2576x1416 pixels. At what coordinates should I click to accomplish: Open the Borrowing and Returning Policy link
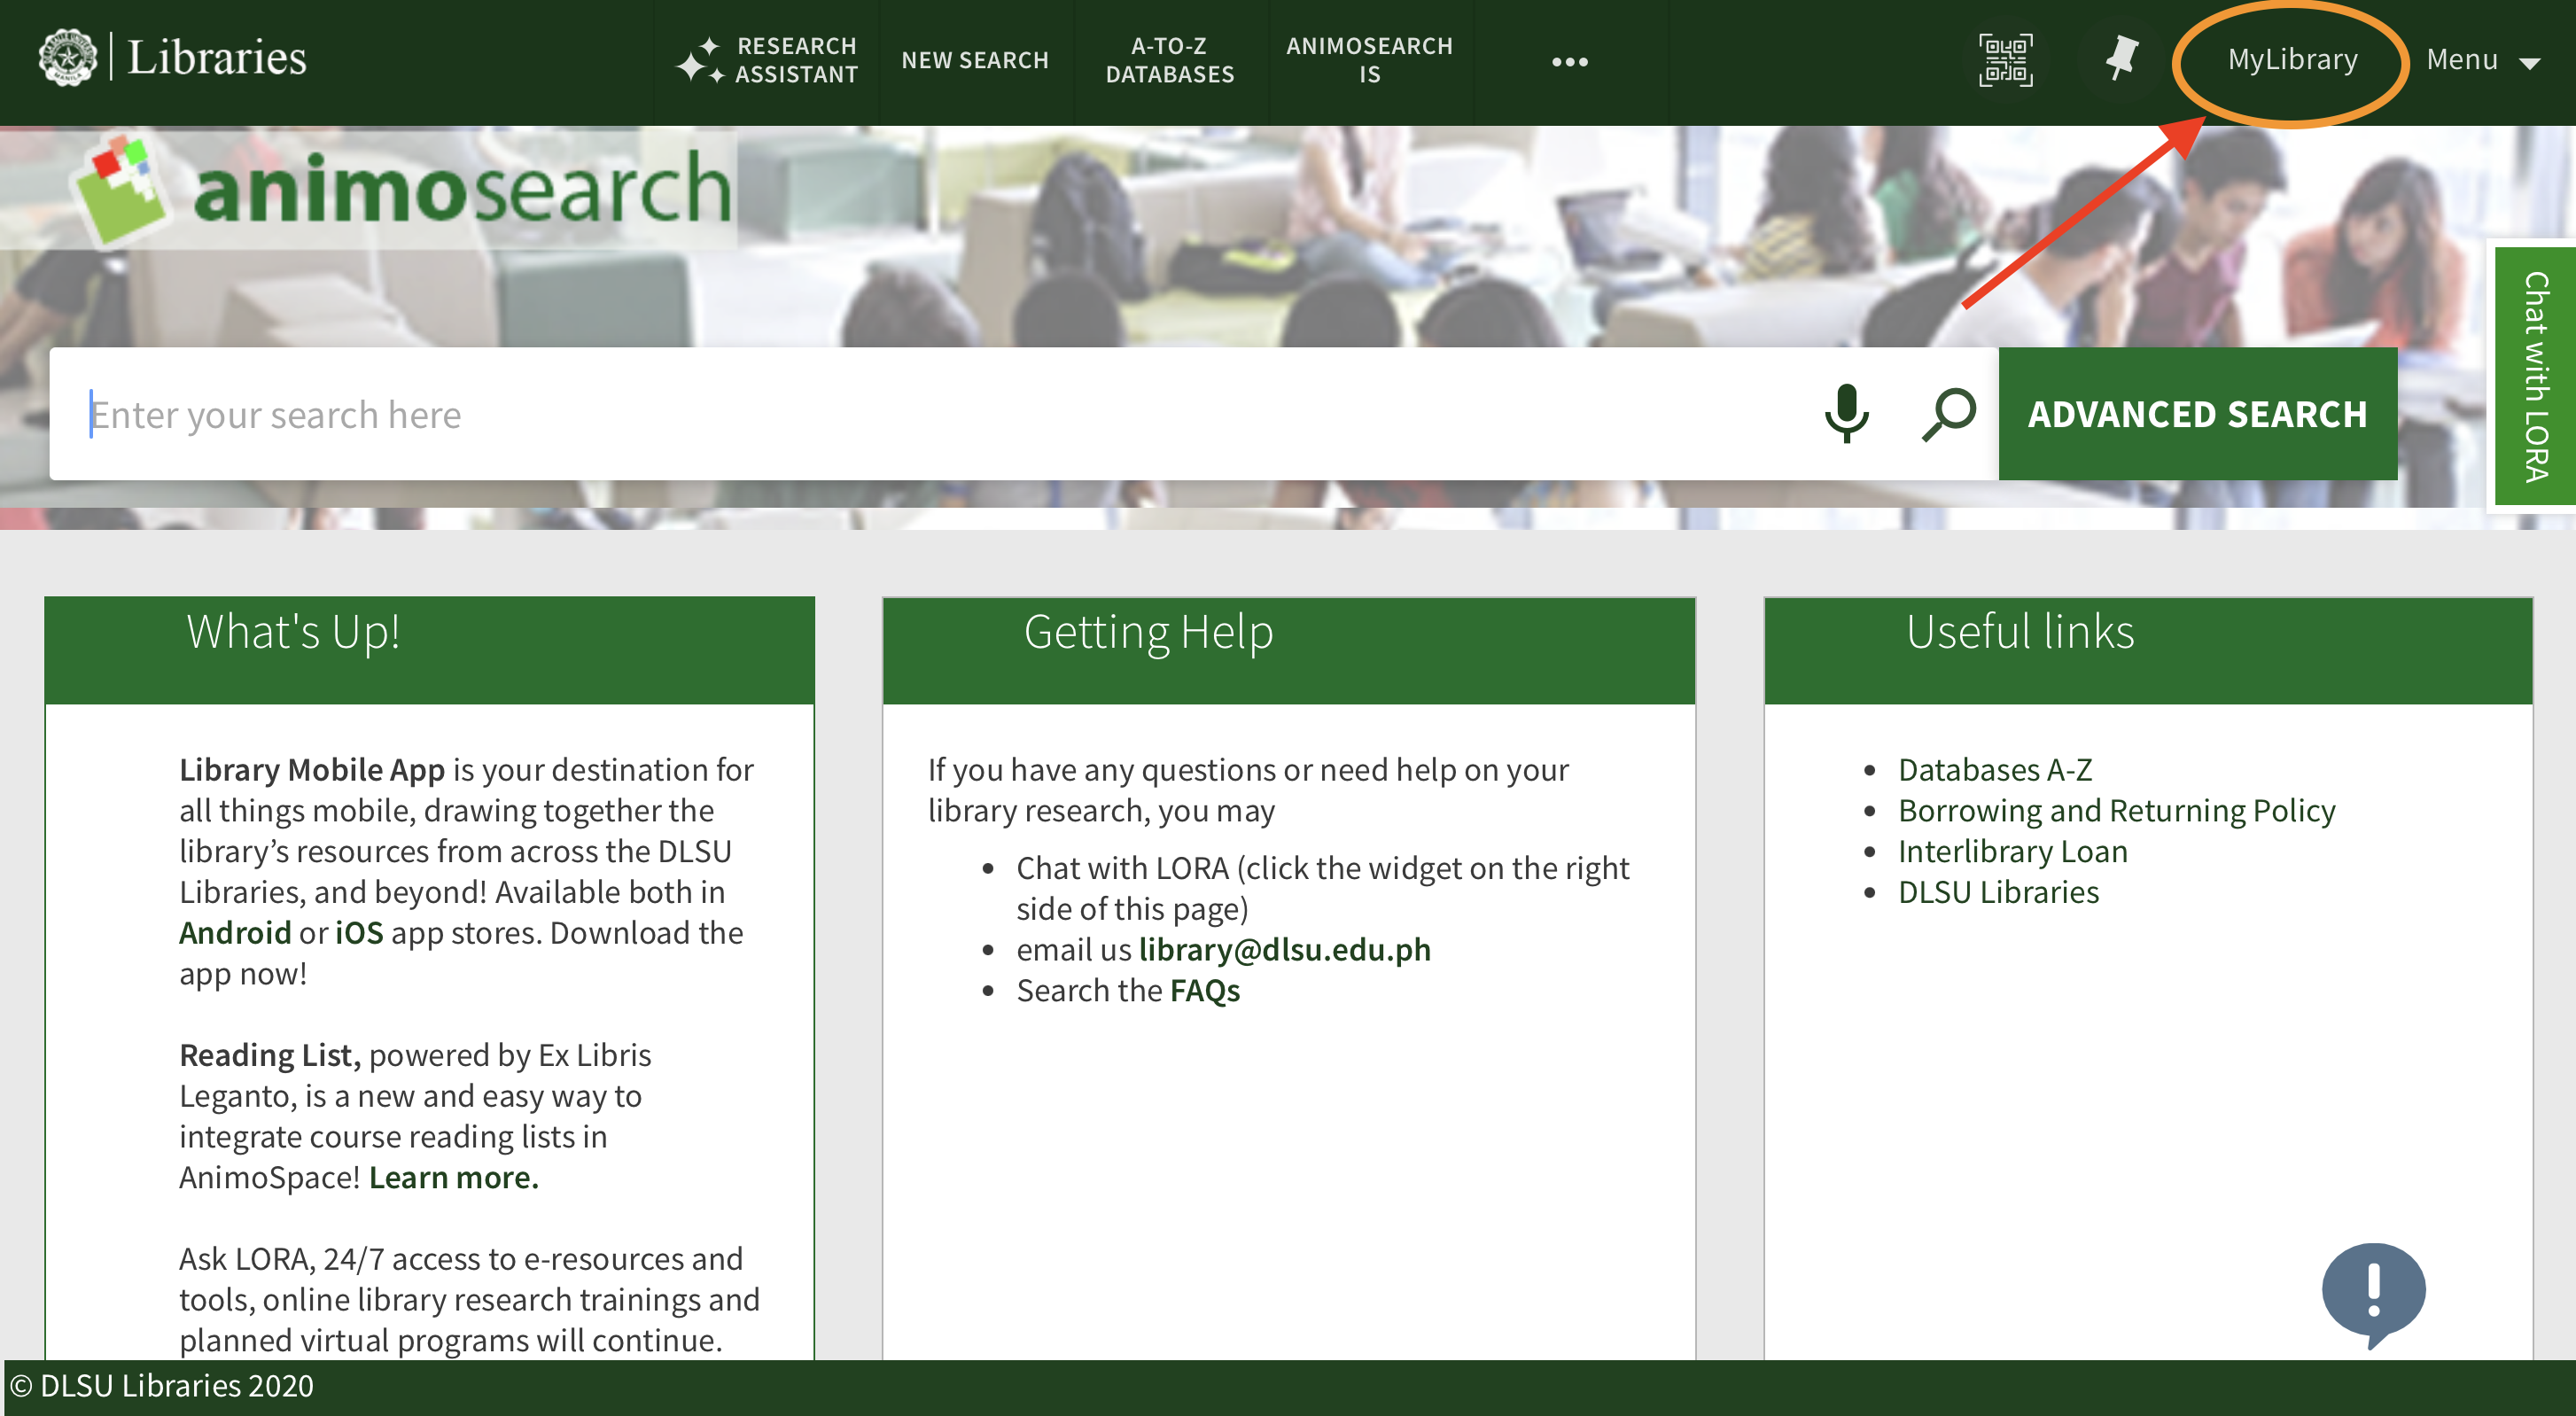pos(2116,810)
